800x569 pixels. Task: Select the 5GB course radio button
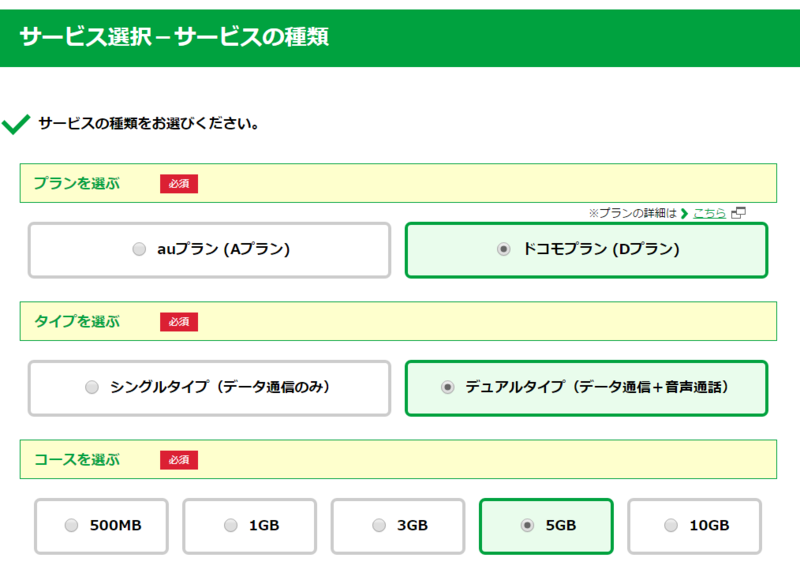(x=527, y=525)
